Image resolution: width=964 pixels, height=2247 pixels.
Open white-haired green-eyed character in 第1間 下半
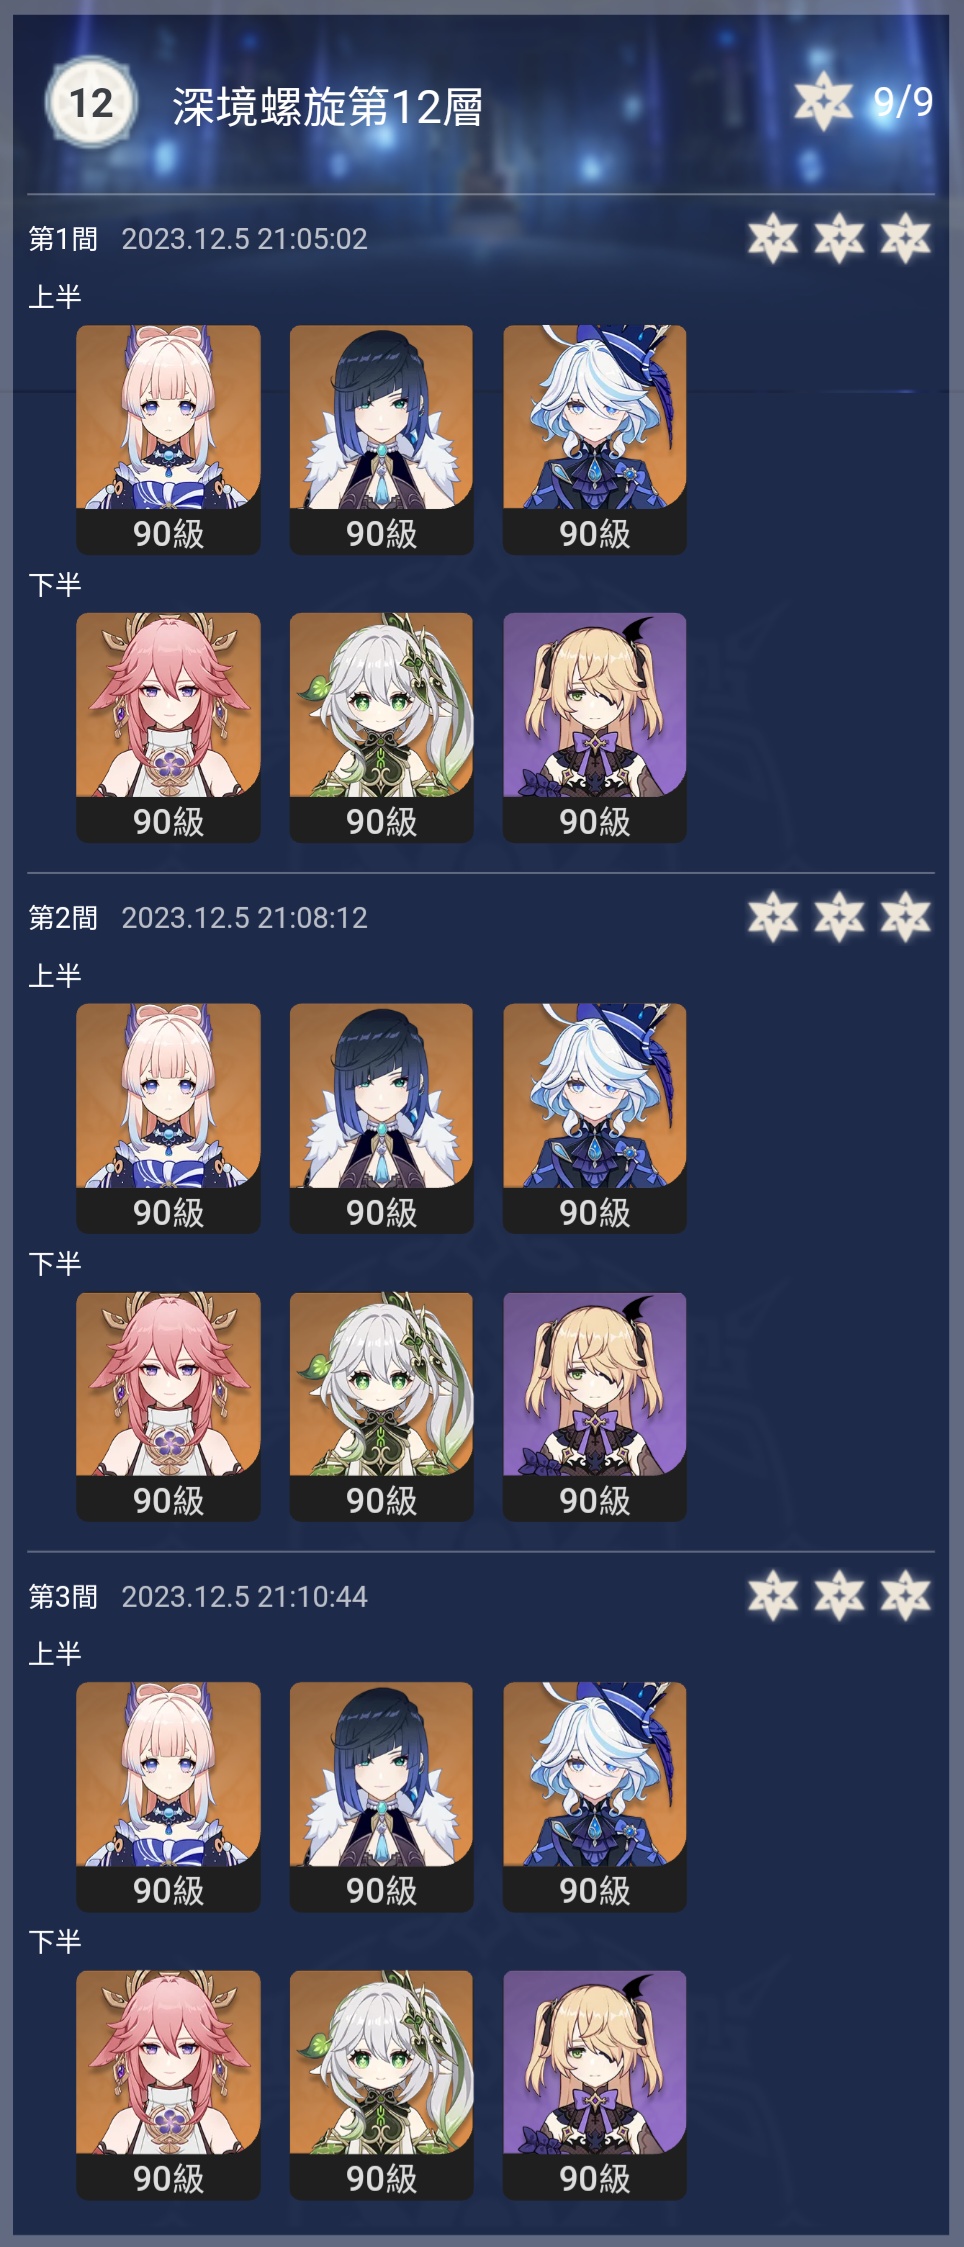click(x=381, y=727)
